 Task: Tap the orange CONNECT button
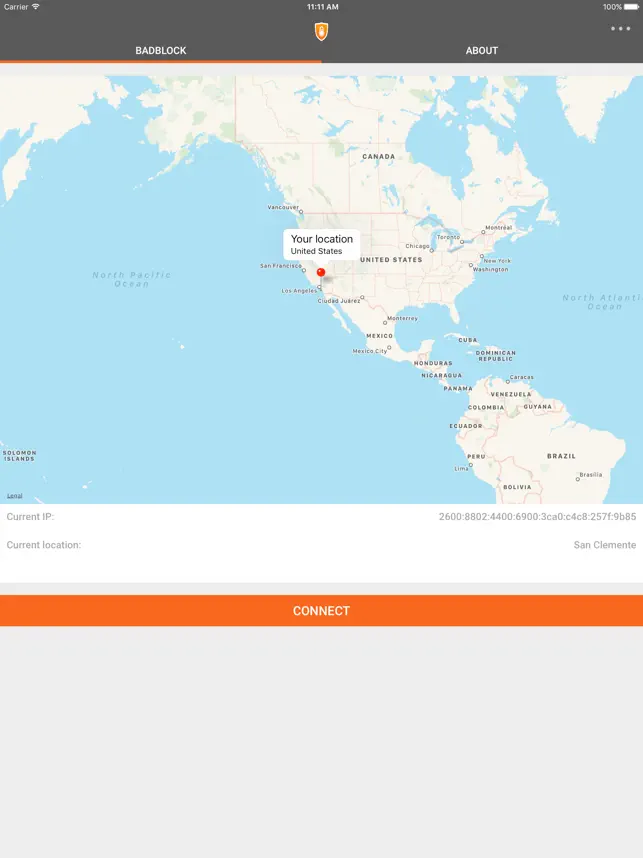pos(321,611)
